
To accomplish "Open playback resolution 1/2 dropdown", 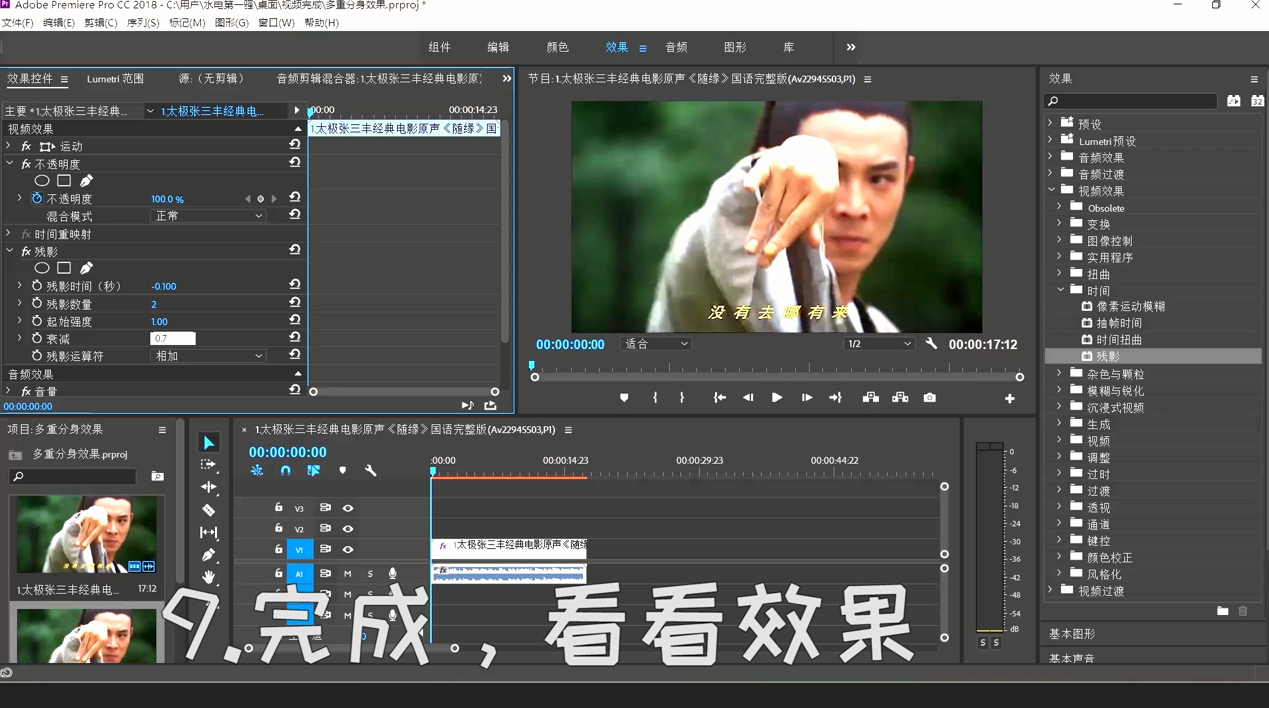I will coord(879,344).
